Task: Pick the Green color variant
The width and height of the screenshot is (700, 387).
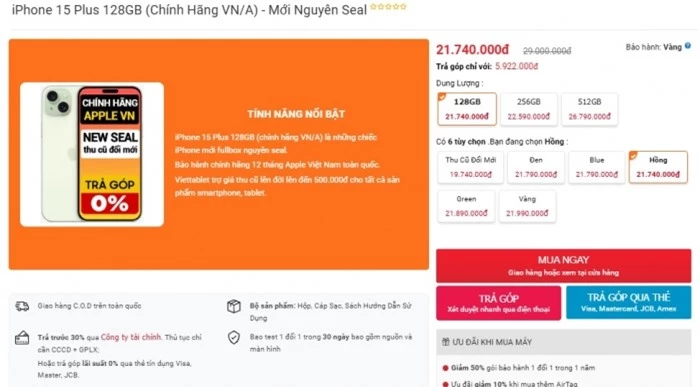Action: (x=466, y=206)
